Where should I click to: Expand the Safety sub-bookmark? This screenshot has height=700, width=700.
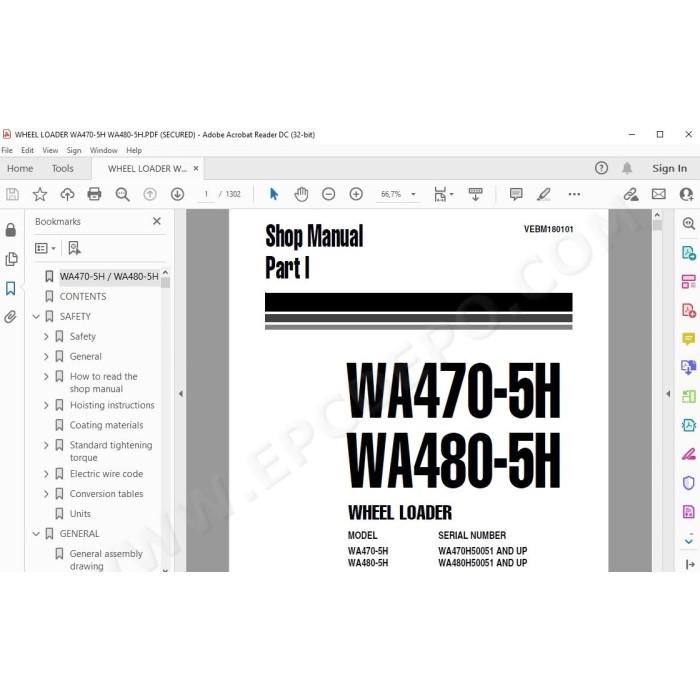tap(46, 336)
